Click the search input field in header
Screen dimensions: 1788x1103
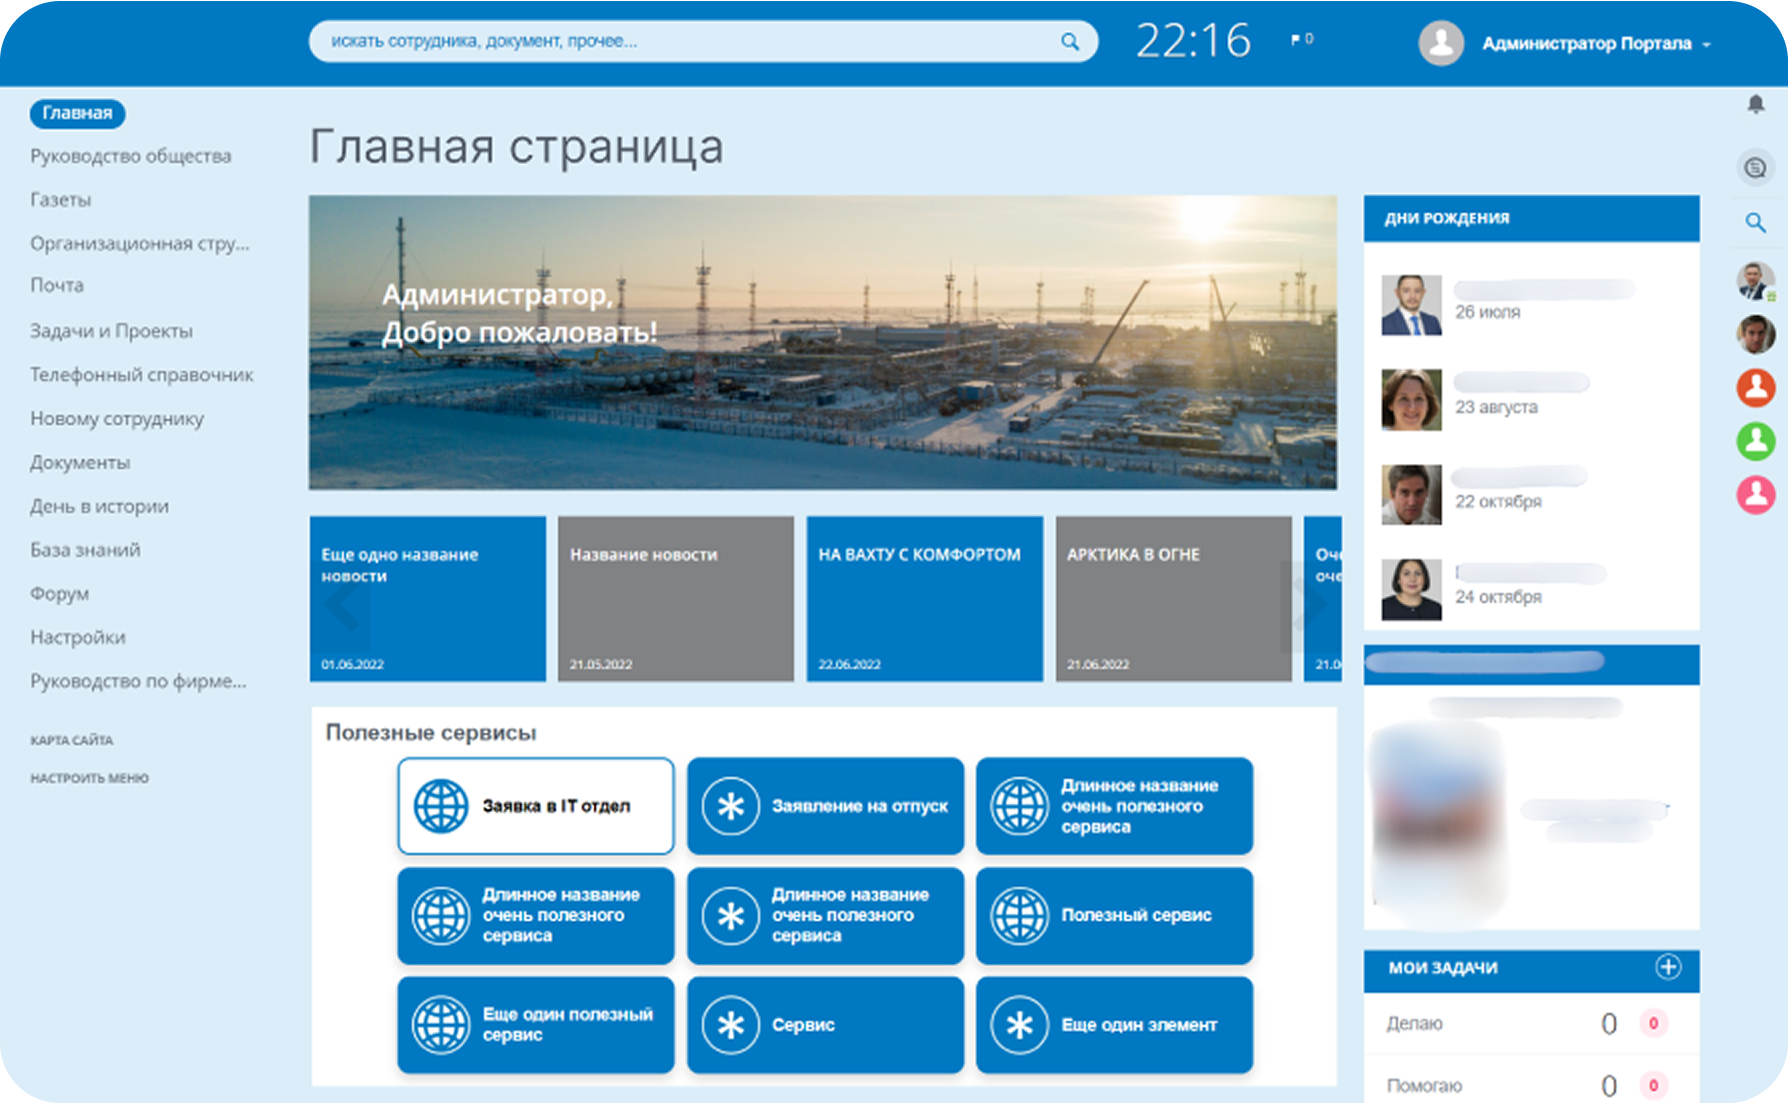[x=680, y=42]
